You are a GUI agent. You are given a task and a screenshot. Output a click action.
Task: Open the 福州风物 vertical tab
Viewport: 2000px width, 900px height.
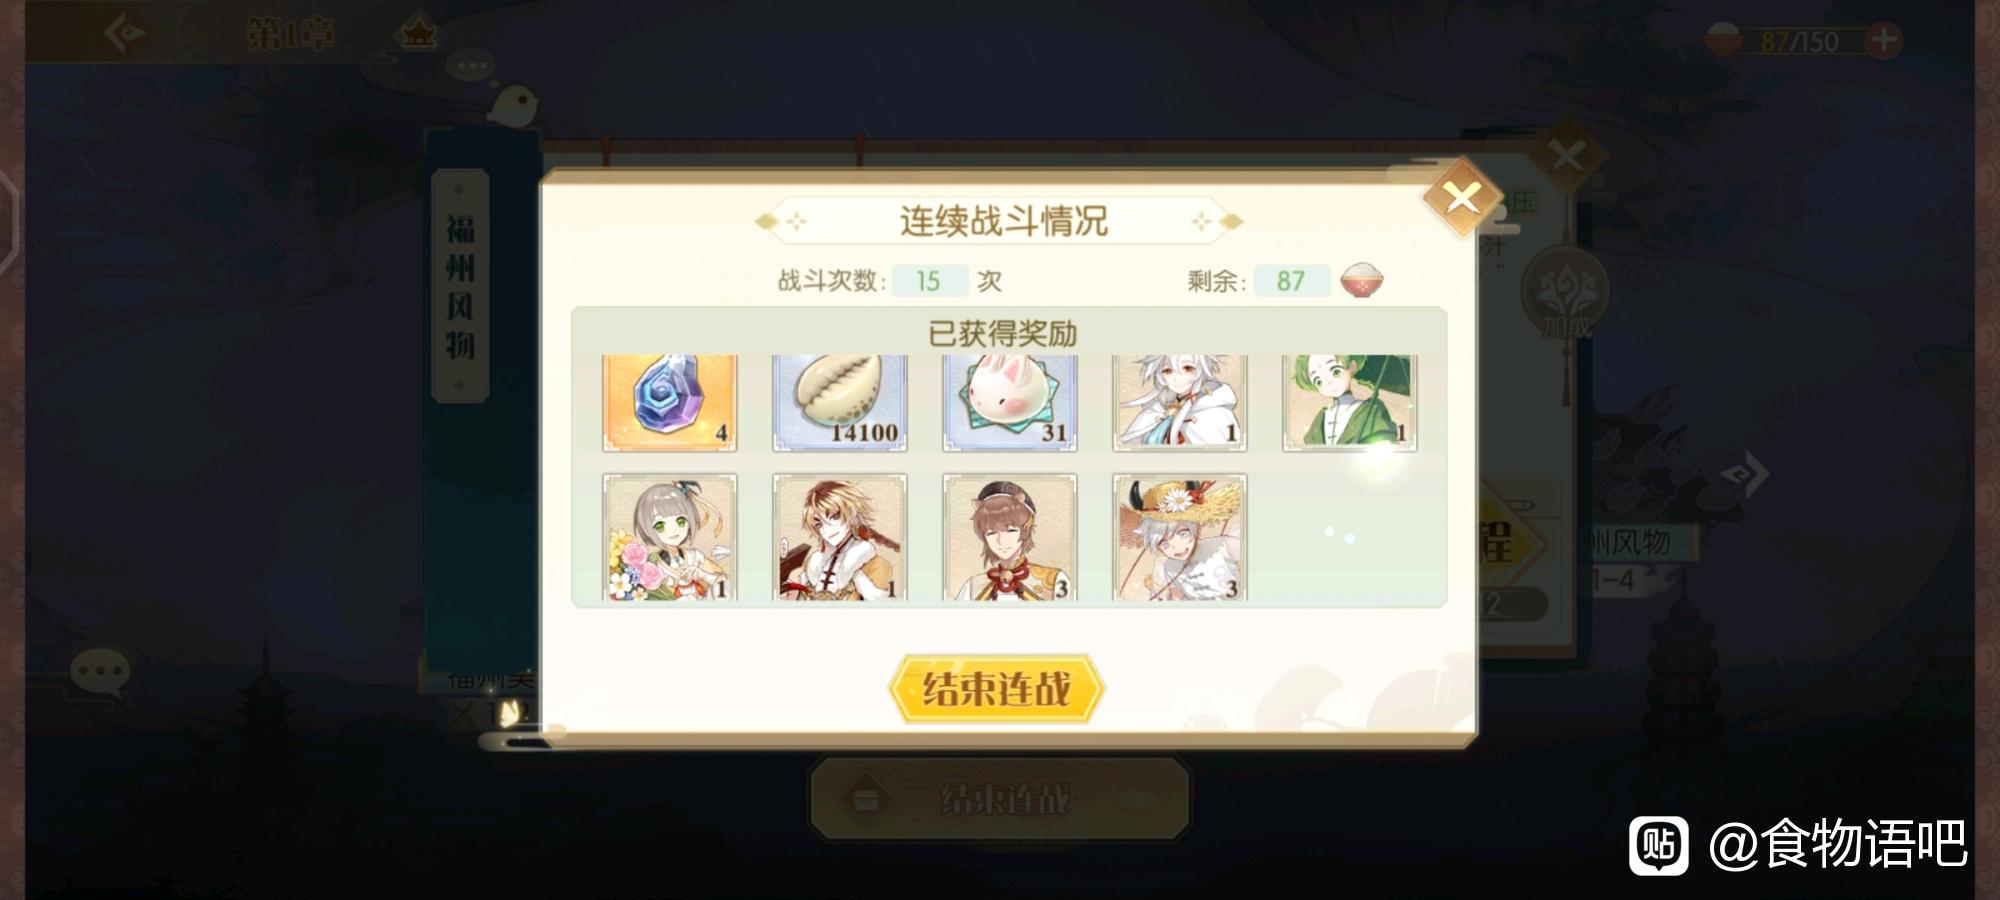pyautogui.click(x=460, y=286)
